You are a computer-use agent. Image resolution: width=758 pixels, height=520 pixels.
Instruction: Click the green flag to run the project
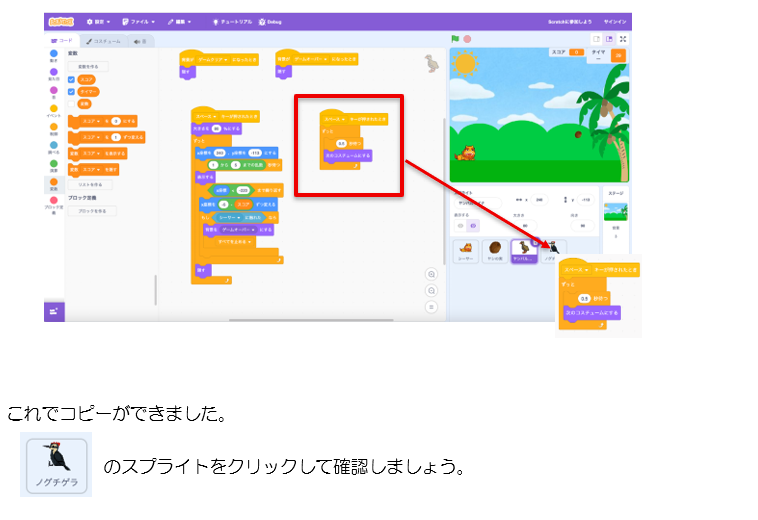coord(455,39)
